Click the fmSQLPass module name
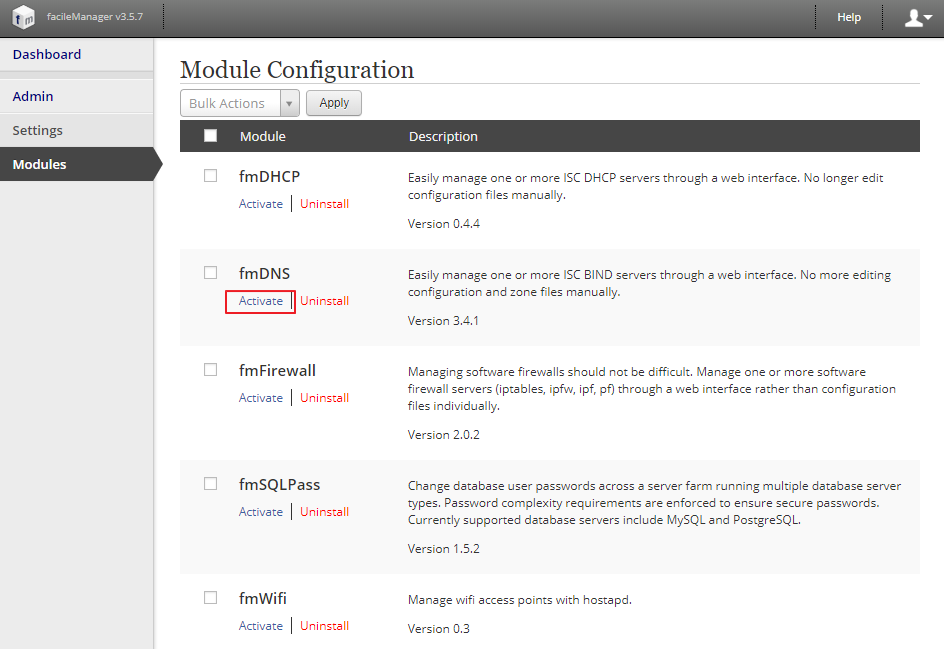This screenshot has width=944, height=649. [279, 485]
